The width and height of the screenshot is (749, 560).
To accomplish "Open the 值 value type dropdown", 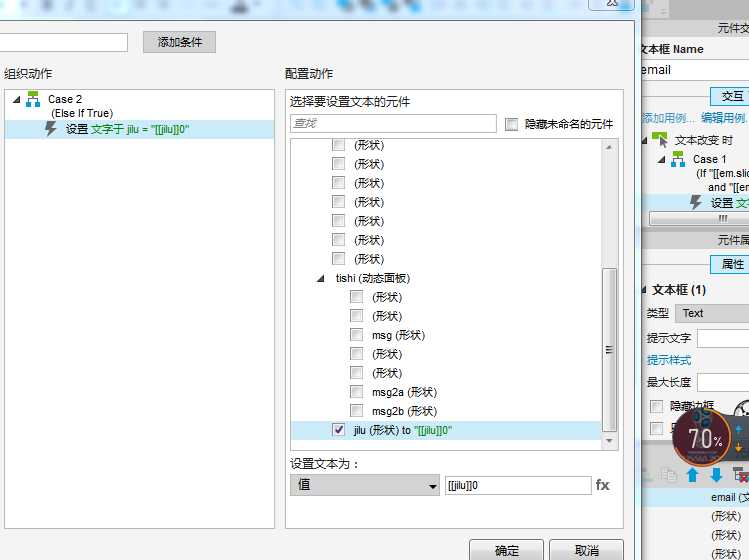I will pos(365,485).
